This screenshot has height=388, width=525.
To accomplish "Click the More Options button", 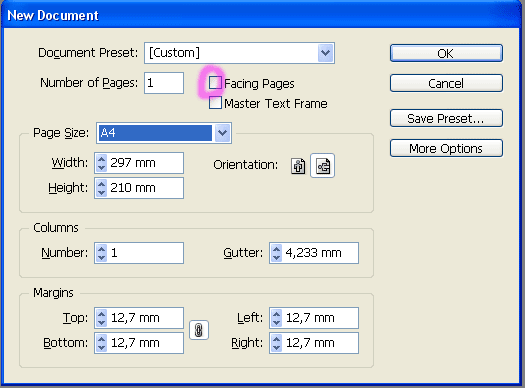I will point(446,148).
